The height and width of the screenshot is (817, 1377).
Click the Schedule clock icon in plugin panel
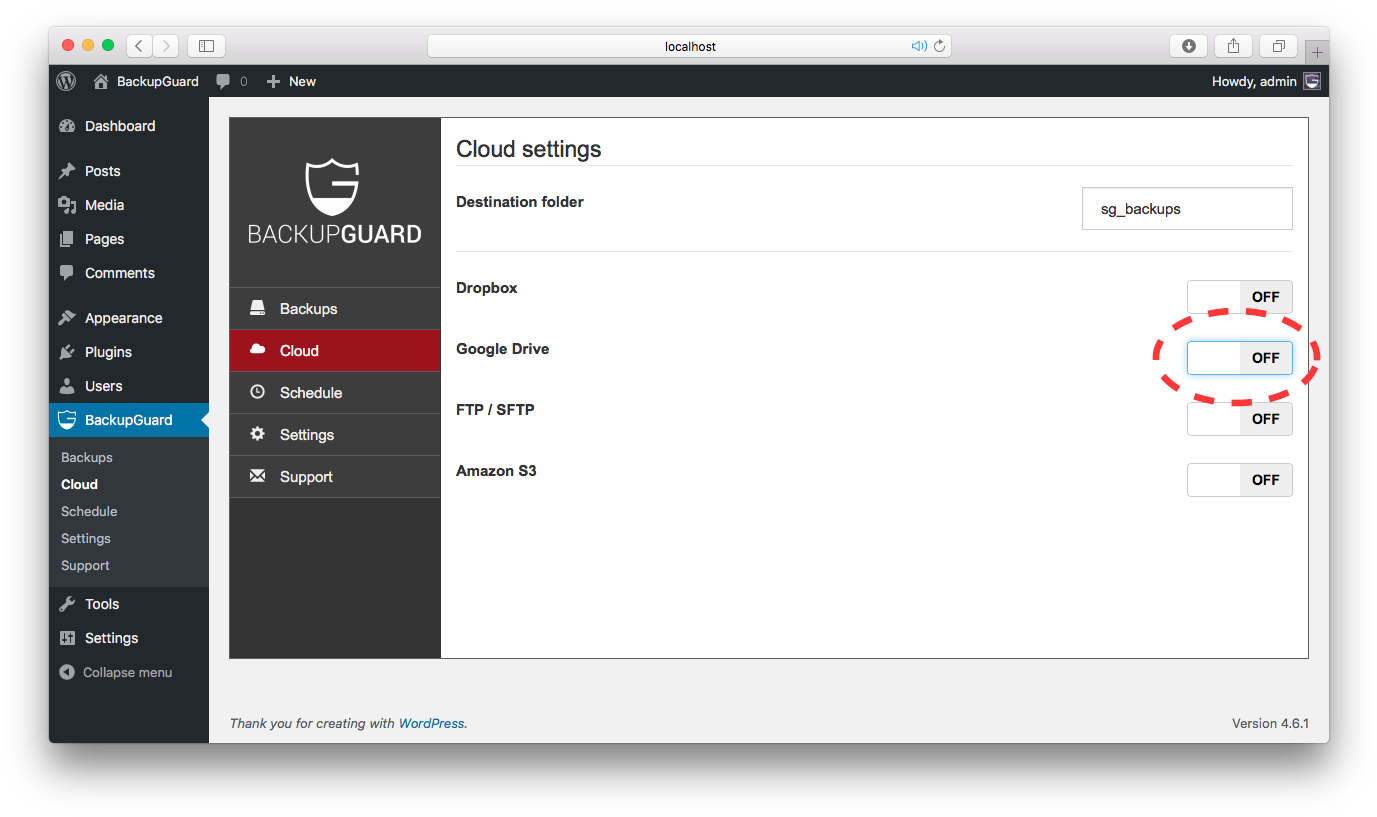point(258,392)
